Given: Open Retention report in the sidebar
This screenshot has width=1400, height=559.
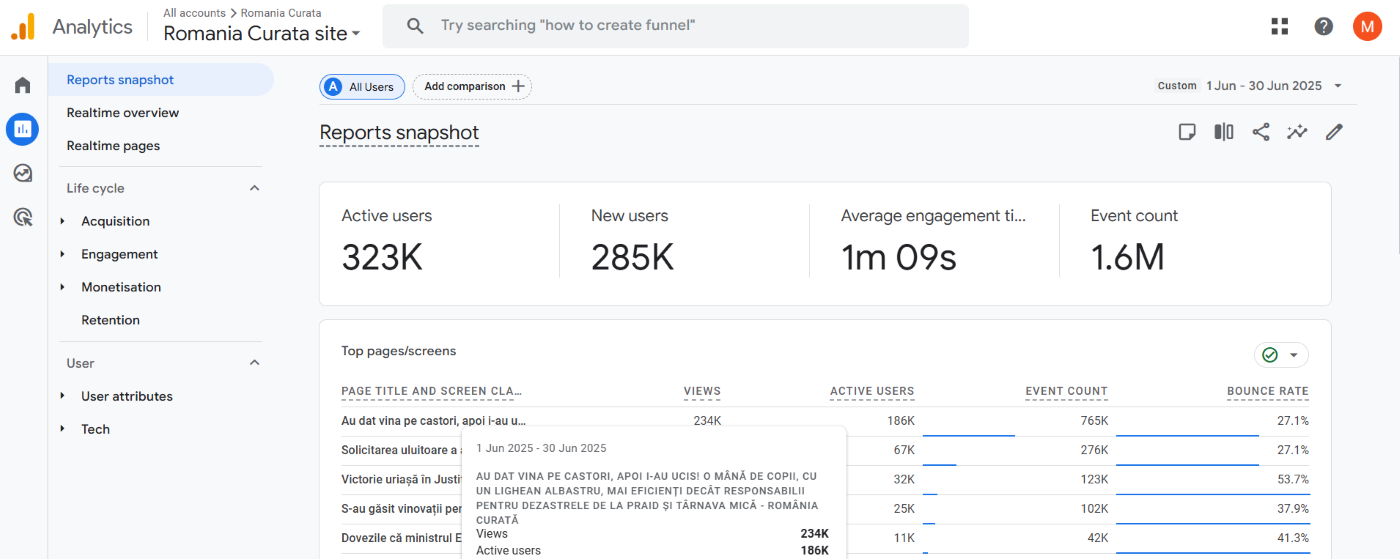Looking at the screenshot, I should tap(110, 320).
